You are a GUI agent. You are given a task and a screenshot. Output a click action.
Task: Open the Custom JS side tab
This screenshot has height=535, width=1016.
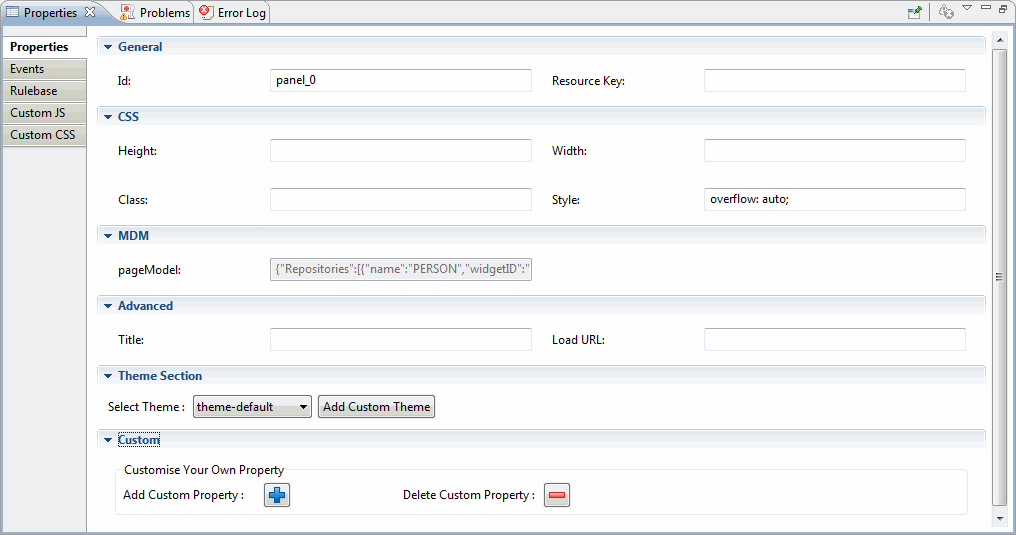(x=44, y=113)
